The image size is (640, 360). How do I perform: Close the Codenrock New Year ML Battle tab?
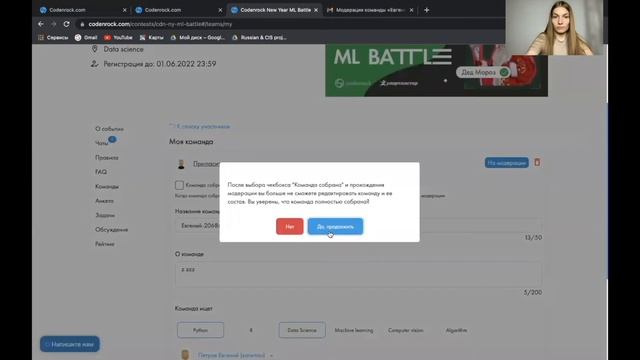pyautogui.click(x=316, y=10)
